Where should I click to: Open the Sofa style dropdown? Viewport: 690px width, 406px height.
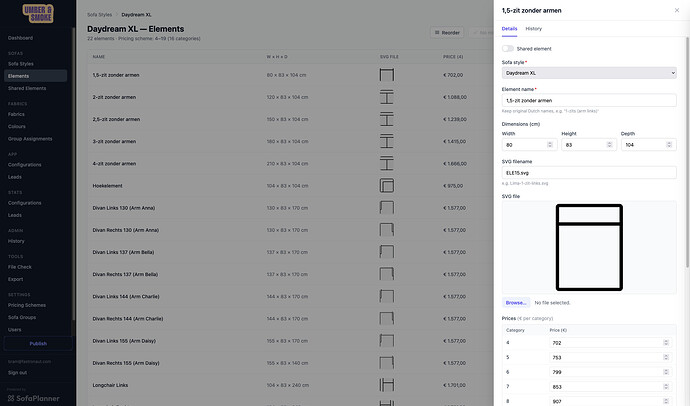(x=589, y=73)
